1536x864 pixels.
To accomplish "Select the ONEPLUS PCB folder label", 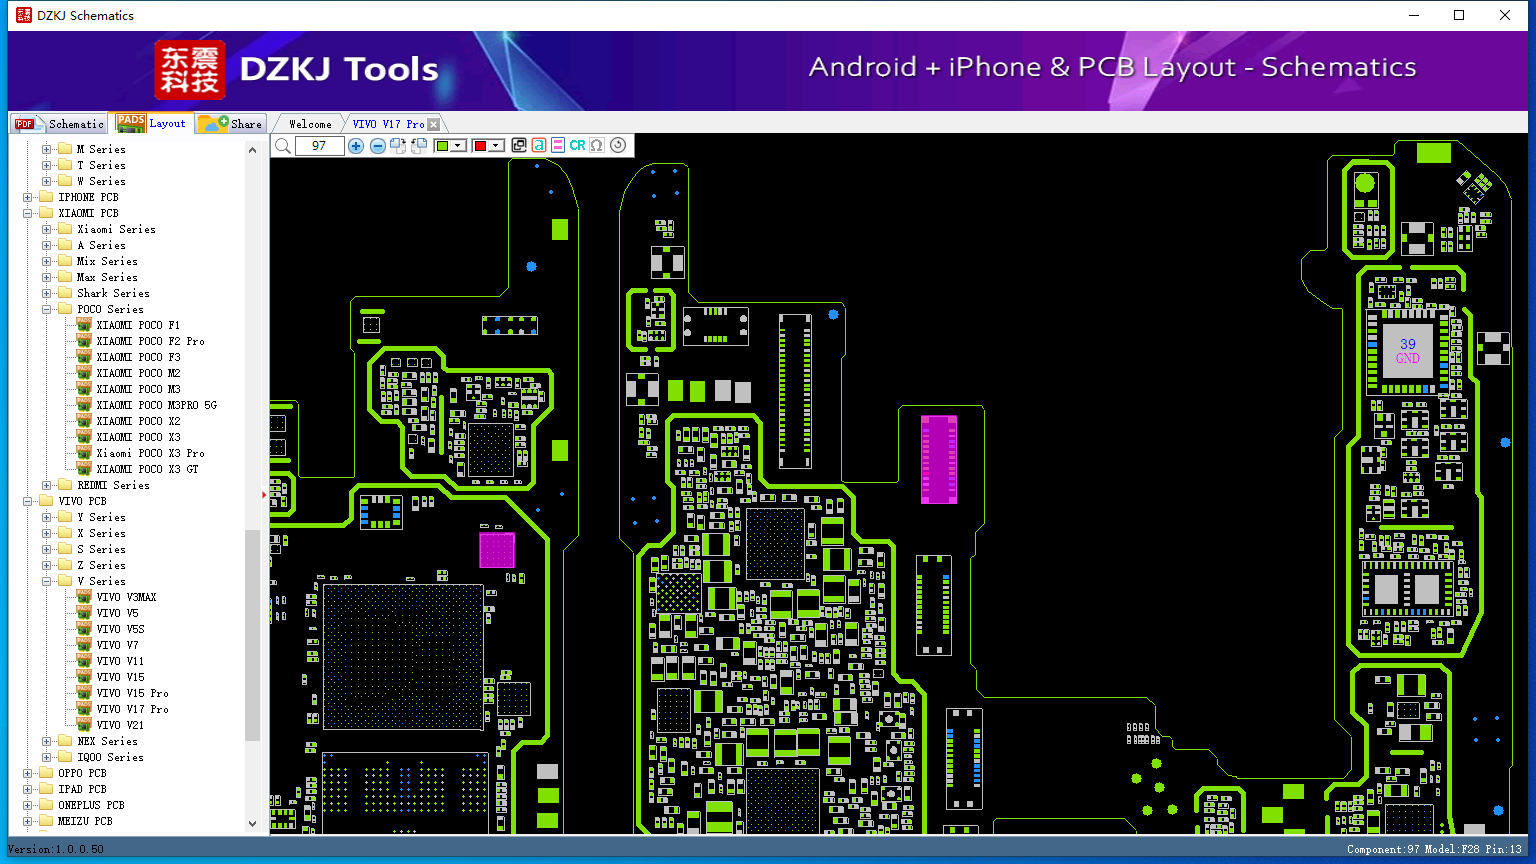I will [91, 805].
